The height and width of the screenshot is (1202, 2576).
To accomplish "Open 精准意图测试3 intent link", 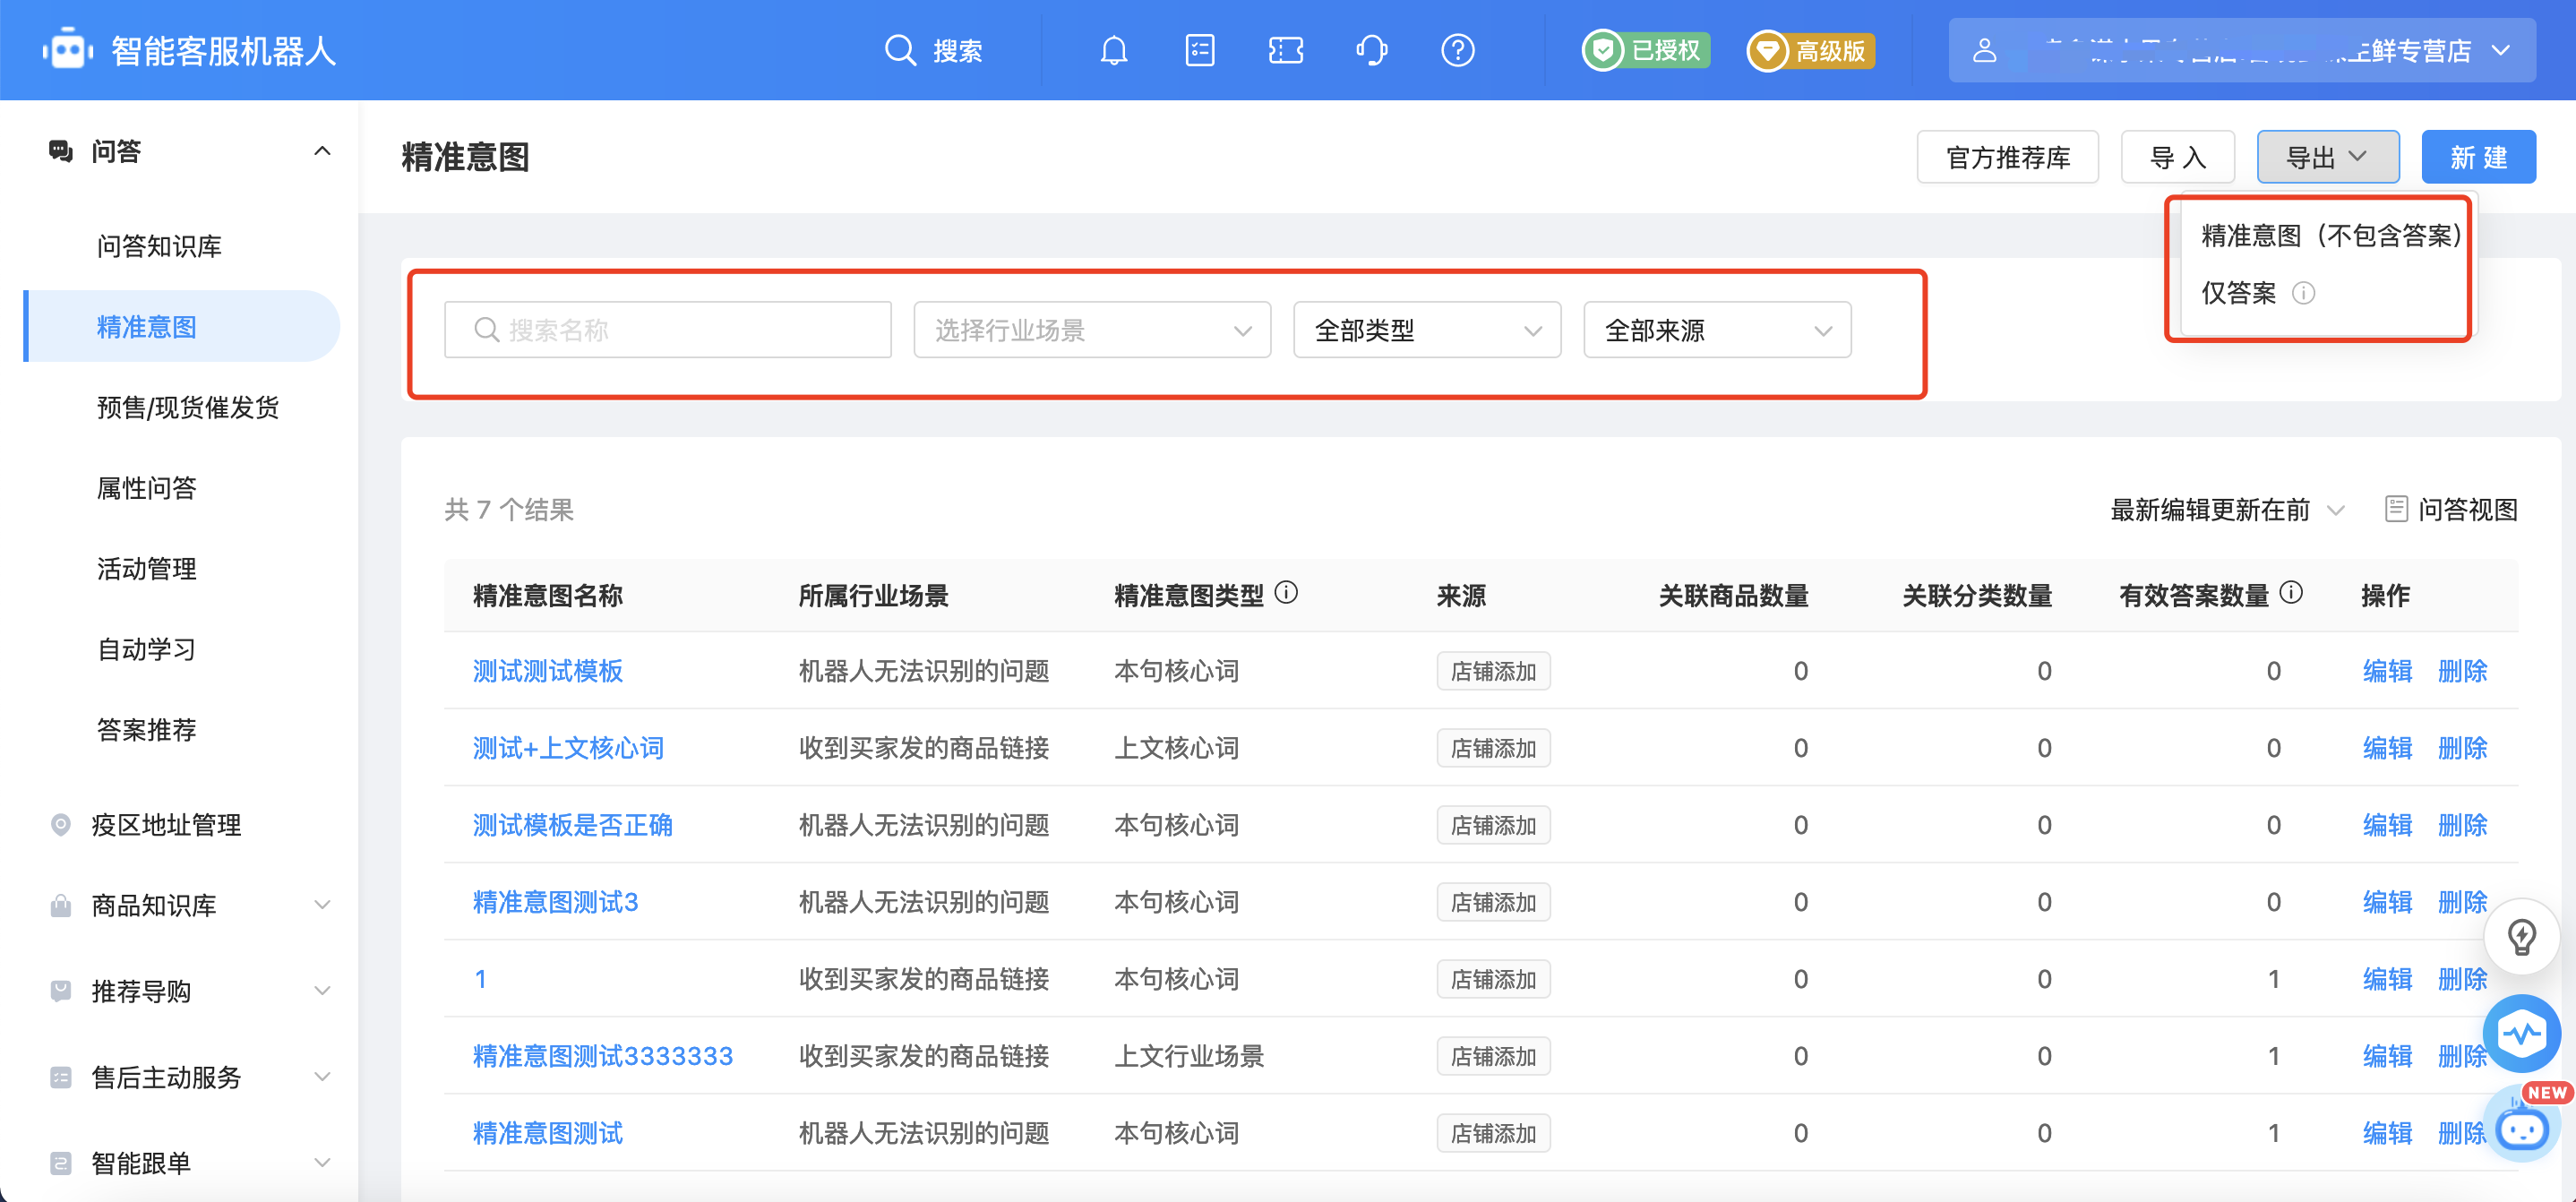I will coord(555,902).
